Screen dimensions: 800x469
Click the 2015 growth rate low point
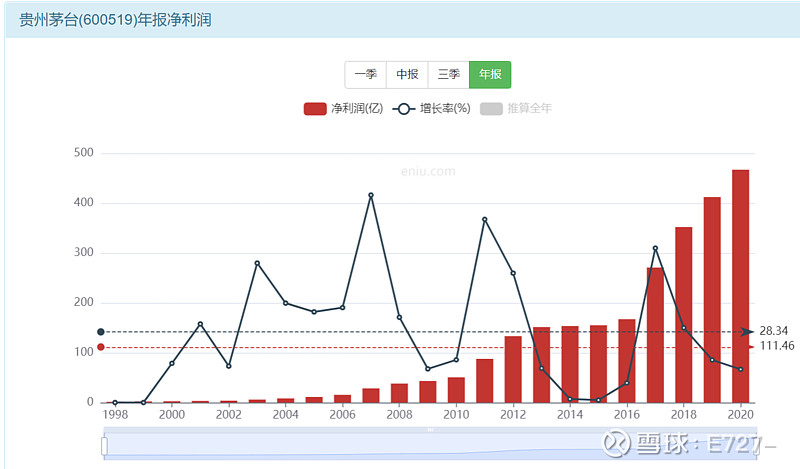point(598,400)
